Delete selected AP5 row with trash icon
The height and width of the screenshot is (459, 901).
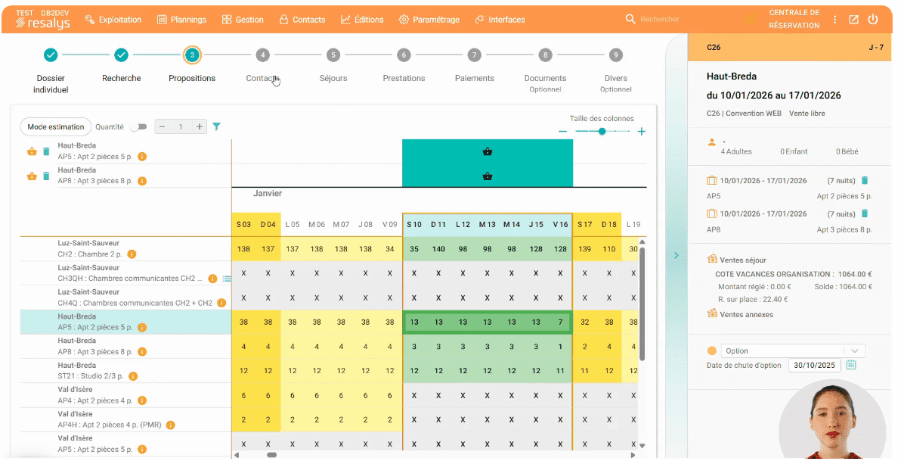tap(46, 152)
